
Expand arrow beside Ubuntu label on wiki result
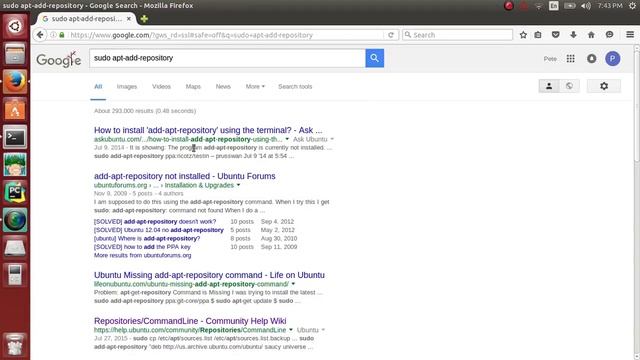(323, 330)
